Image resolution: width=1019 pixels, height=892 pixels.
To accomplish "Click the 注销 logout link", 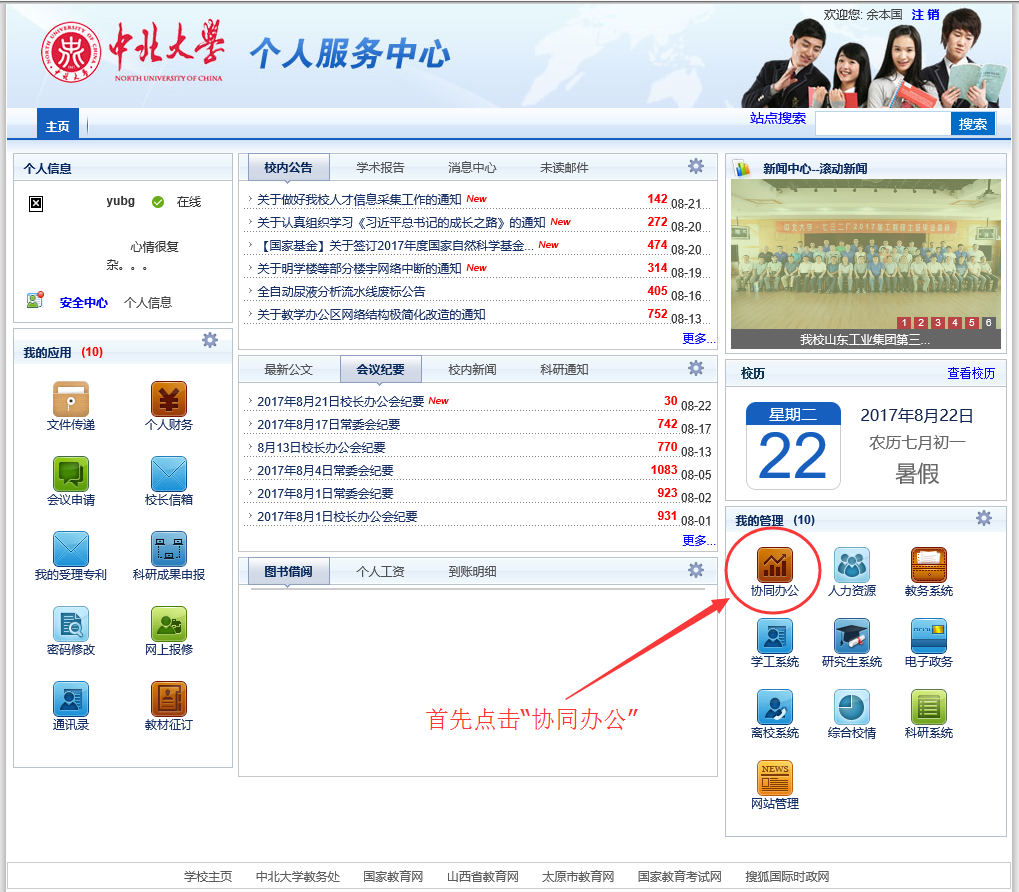I will pos(925,14).
